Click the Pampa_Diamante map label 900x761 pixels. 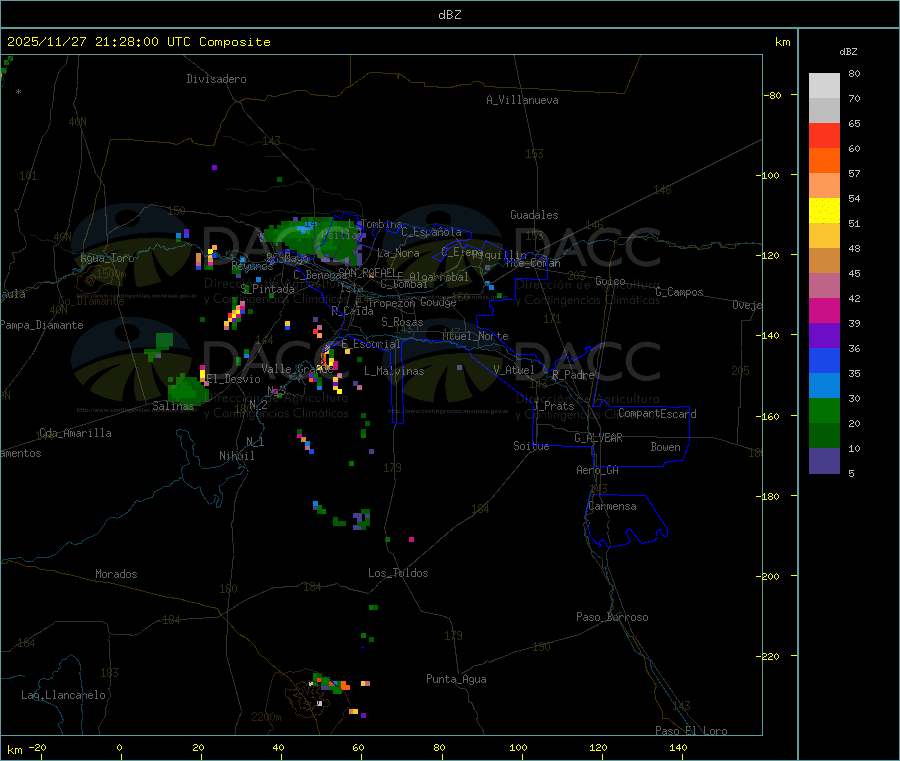42,325
